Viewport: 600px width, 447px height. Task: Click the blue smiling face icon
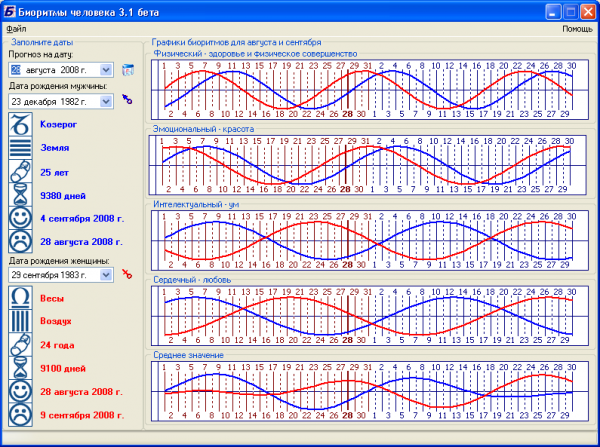[20, 218]
